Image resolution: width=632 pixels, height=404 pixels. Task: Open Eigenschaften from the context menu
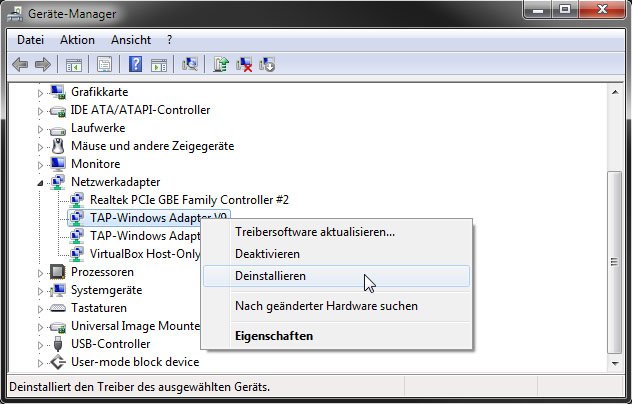336,336
